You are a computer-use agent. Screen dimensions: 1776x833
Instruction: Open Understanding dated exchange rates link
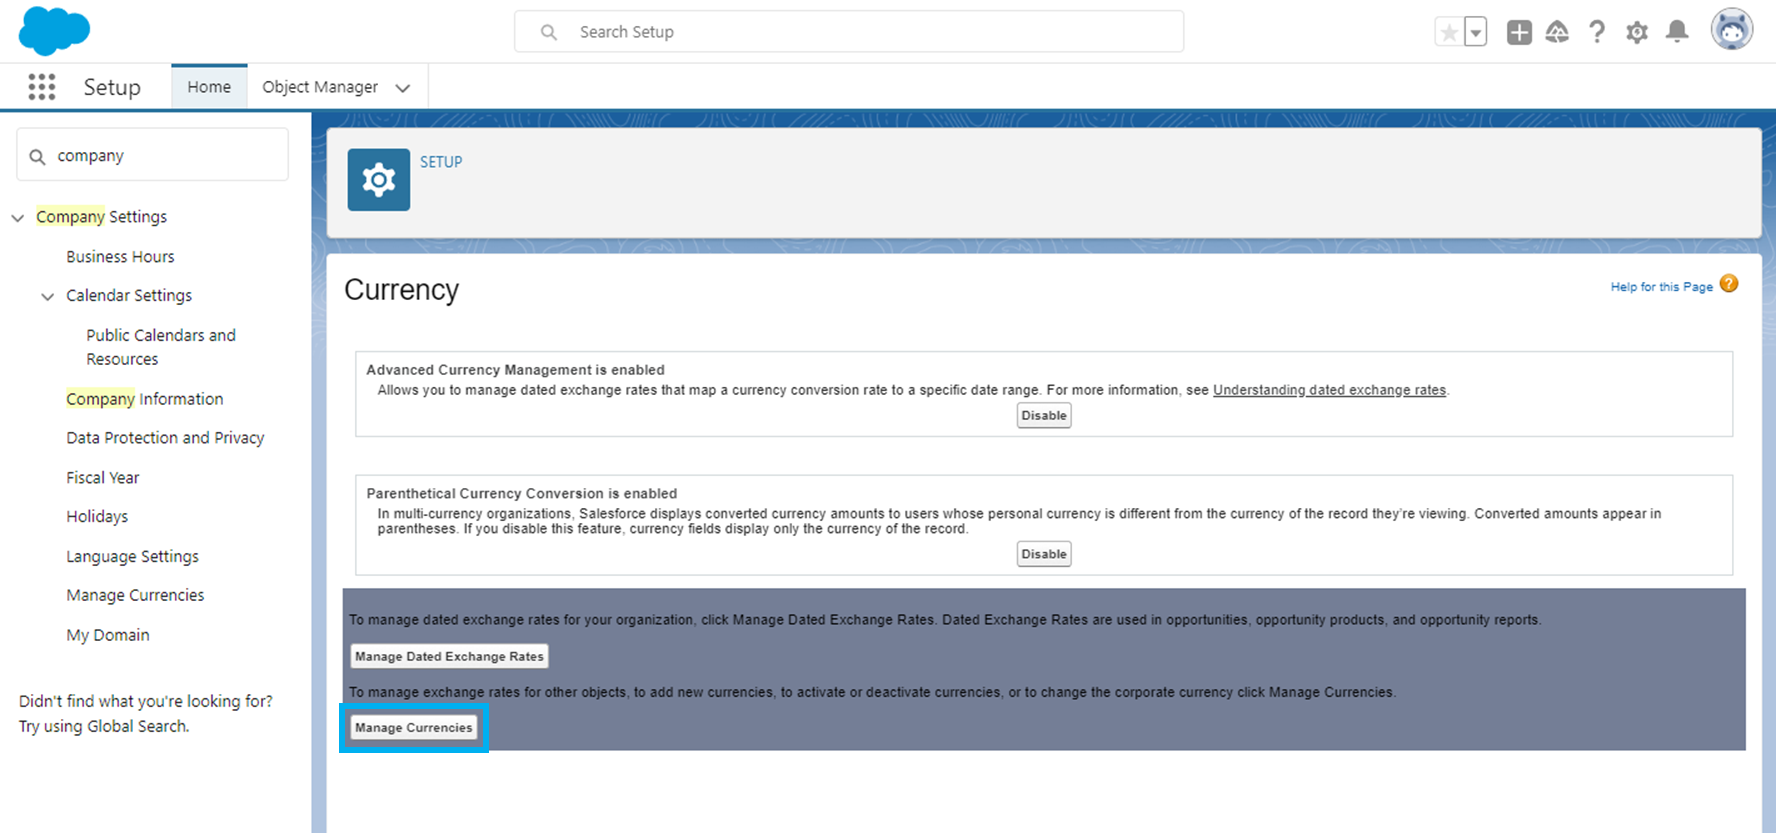(1330, 390)
